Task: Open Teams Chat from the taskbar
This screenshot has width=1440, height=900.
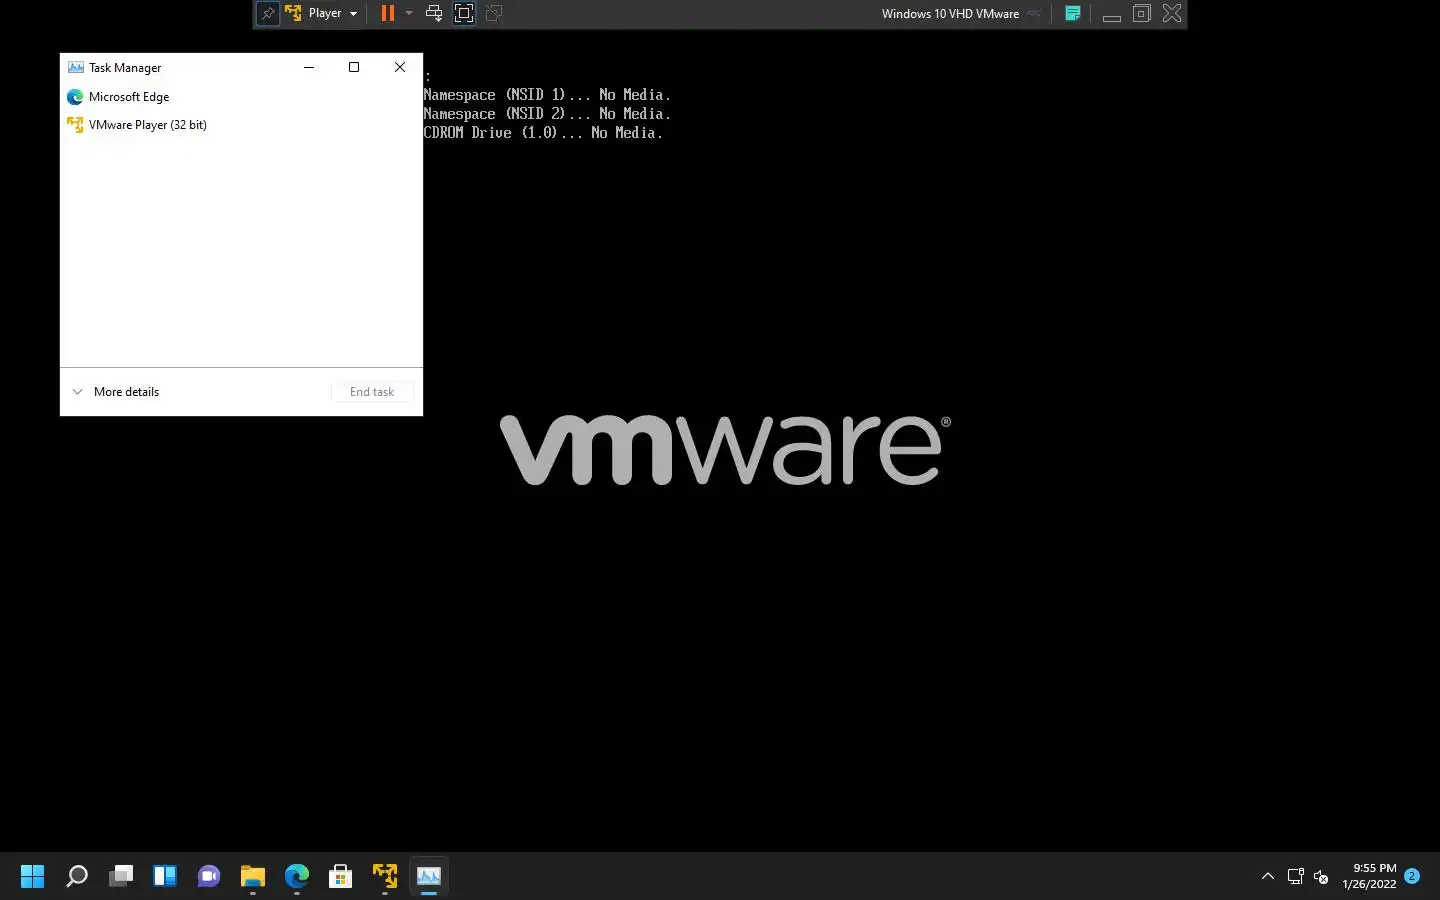Action: [x=209, y=877]
